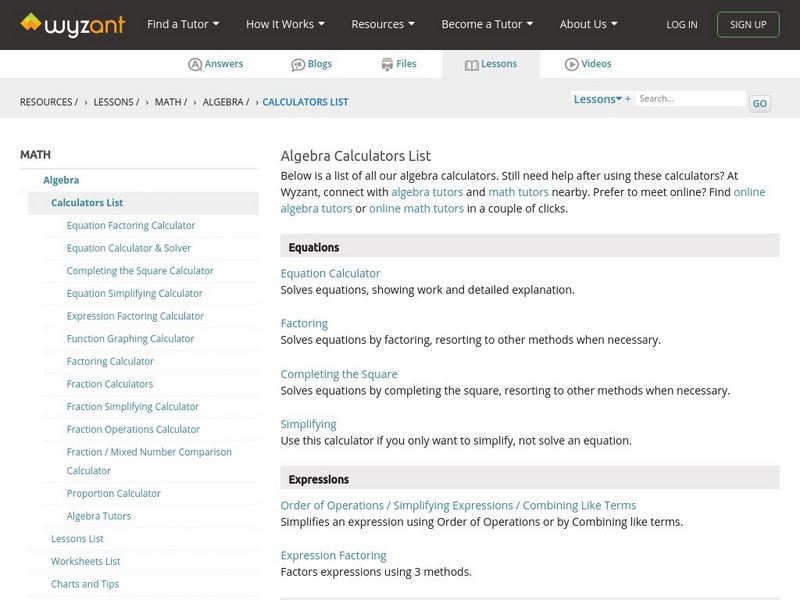Click the Videos play icon
The height and width of the screenshot is (600, 800).
click(572, 64)
